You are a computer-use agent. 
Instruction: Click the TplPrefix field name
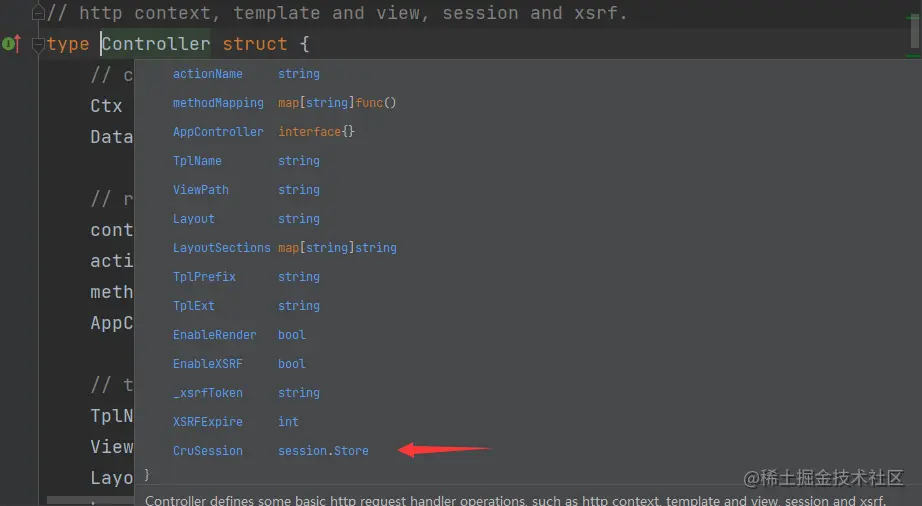(x=204, y=277)
